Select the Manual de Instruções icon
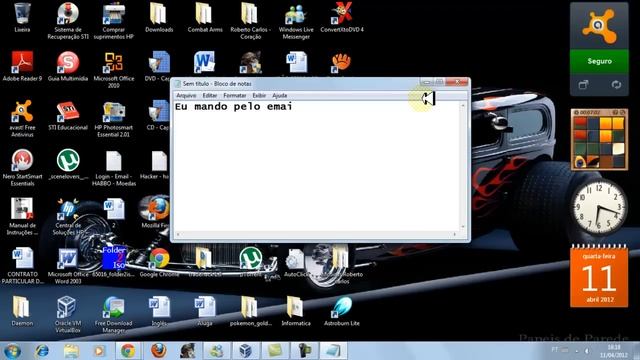640x360 pixels. tap(22, 216)
